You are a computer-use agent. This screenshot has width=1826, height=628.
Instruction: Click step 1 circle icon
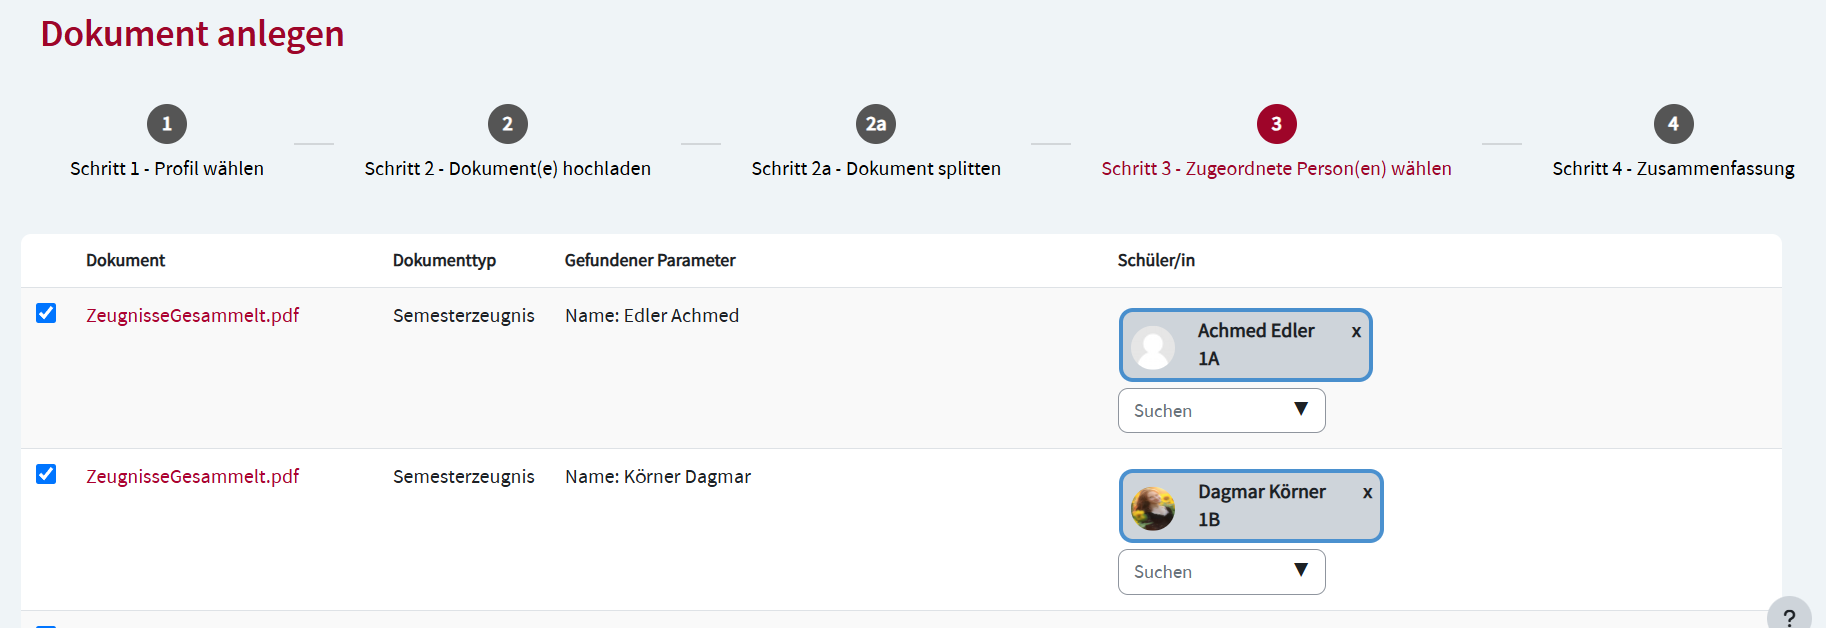pyautogui.click(x=167, y=124)
